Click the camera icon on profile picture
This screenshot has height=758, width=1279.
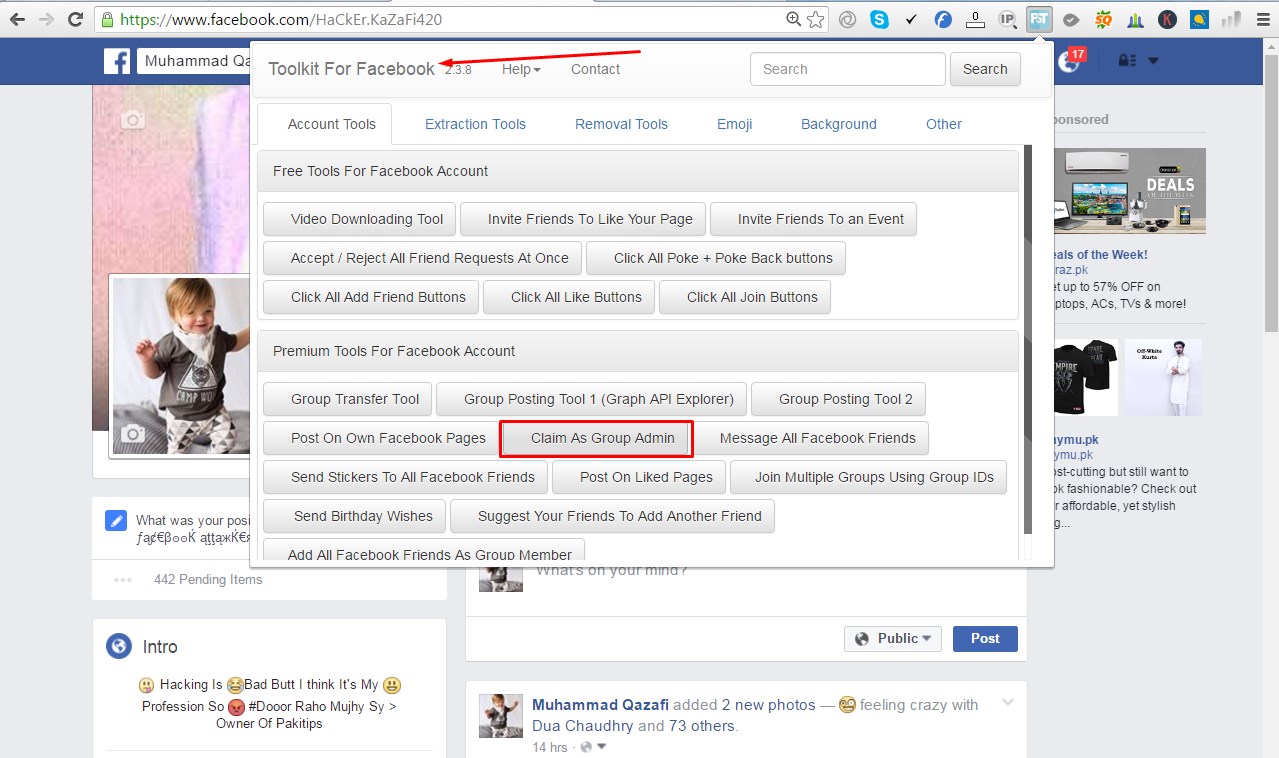132,433
